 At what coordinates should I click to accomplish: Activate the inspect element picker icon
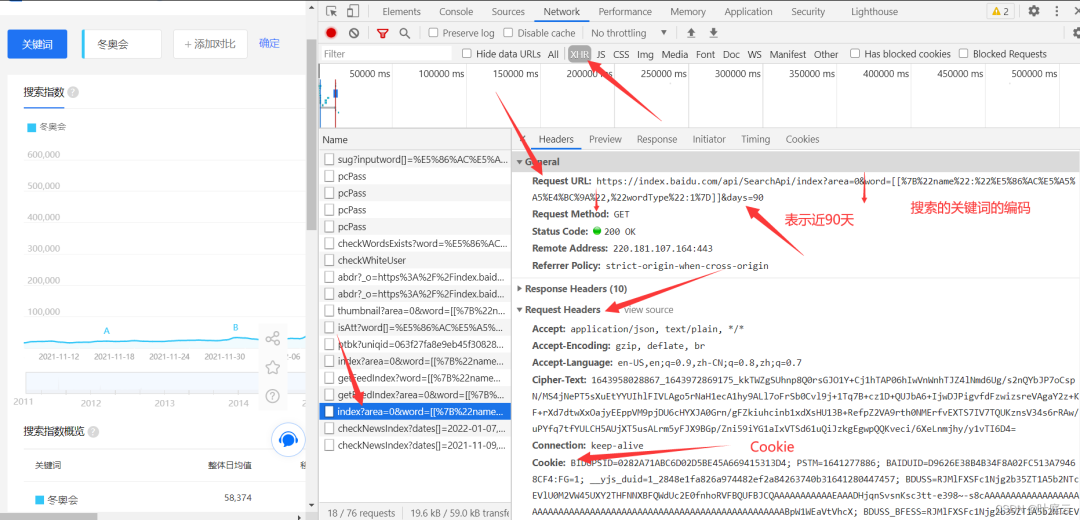[332, 11]
